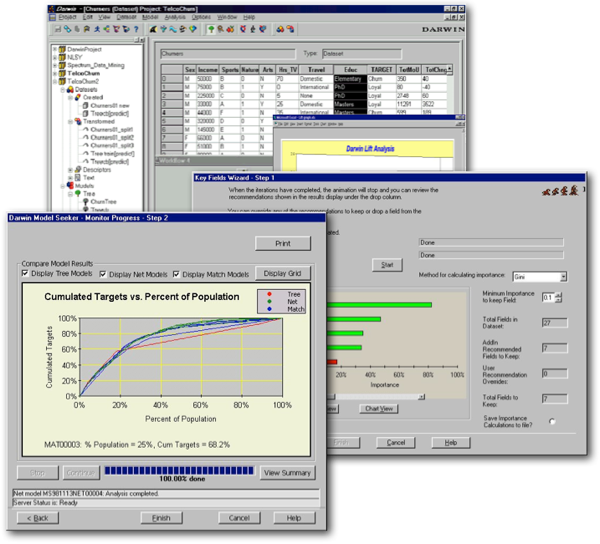Click the Descriptors icon in project tree

coord(78,169)
